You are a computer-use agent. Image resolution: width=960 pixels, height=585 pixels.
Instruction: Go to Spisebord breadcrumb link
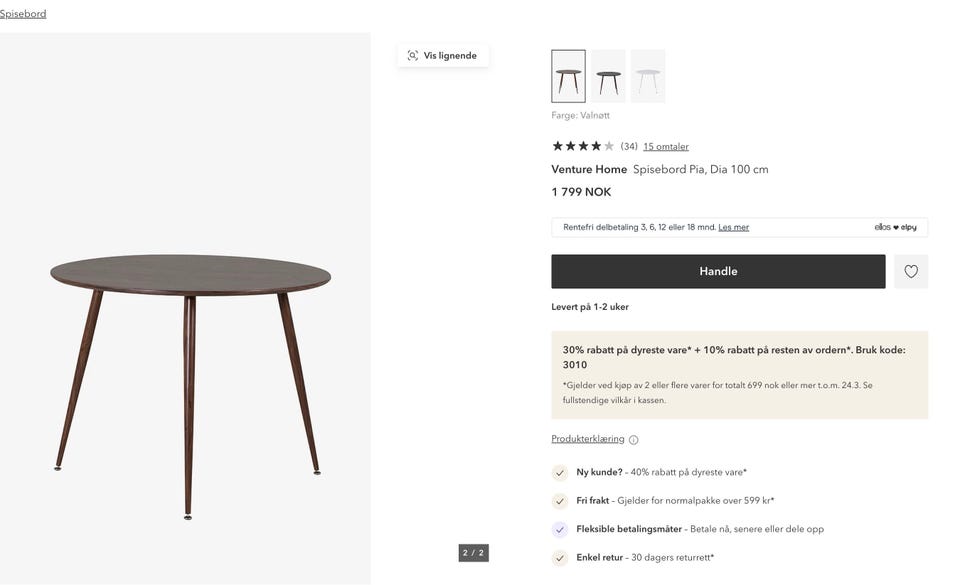coord(23,14)
